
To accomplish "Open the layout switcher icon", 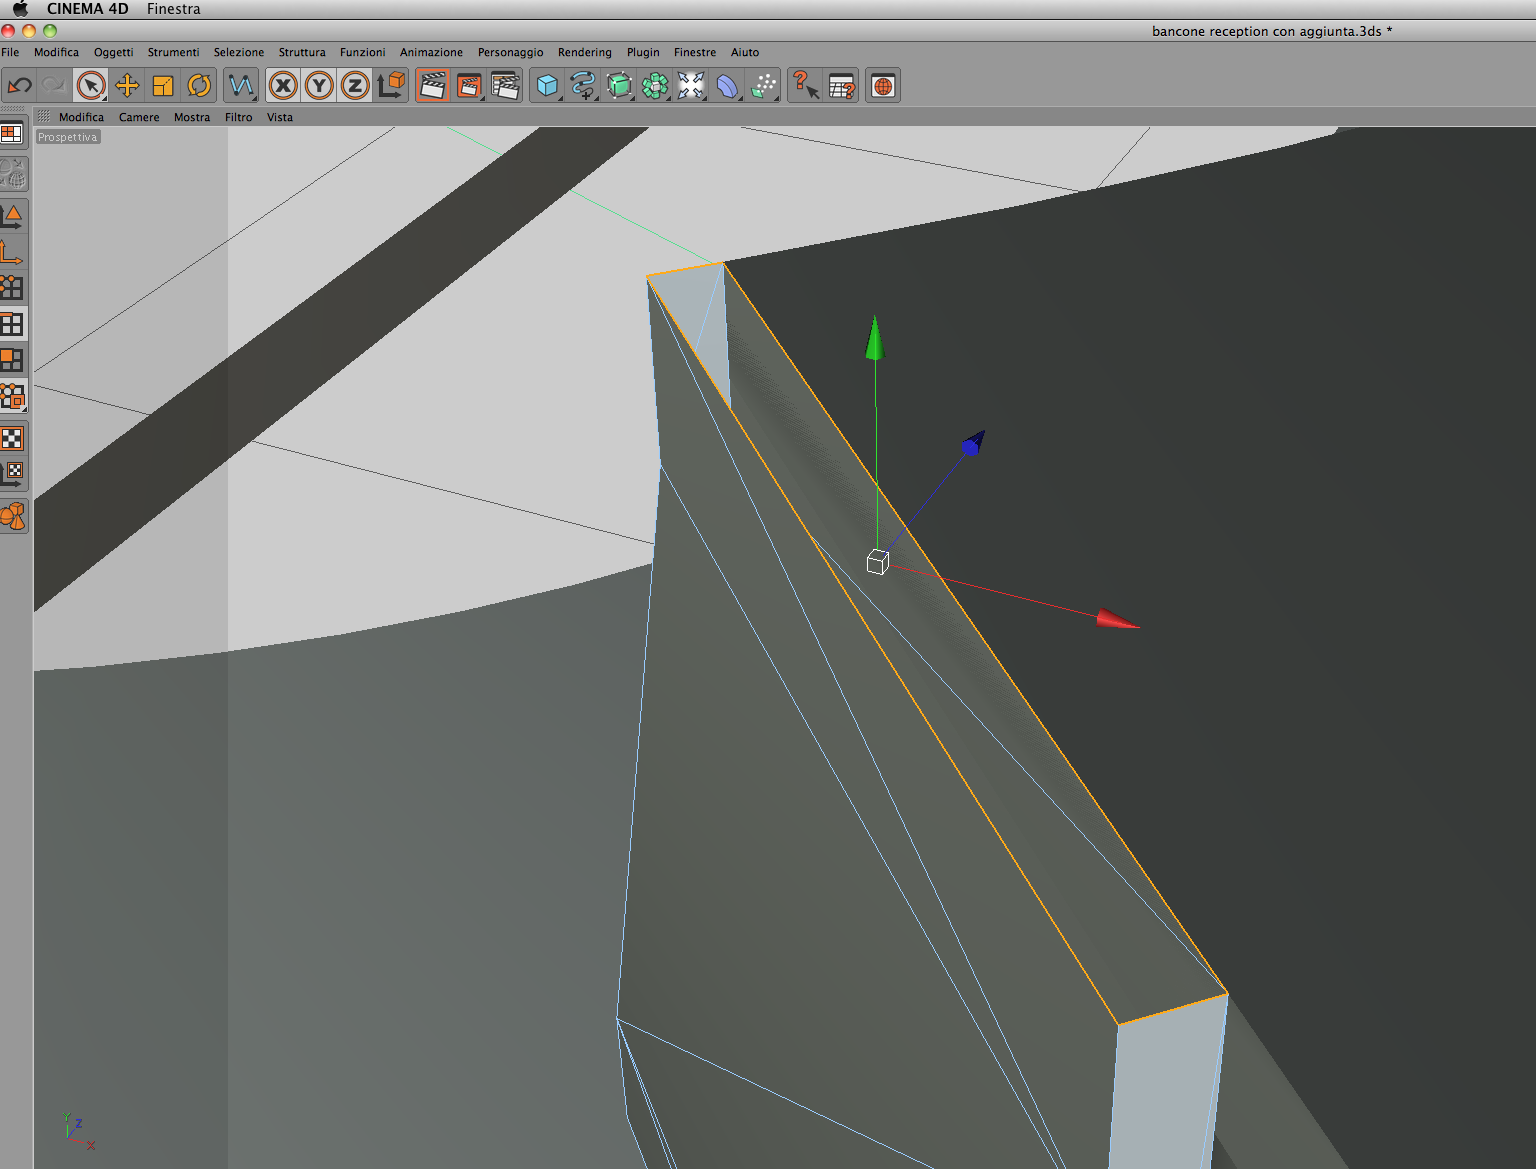I will [x=12, y=133].
